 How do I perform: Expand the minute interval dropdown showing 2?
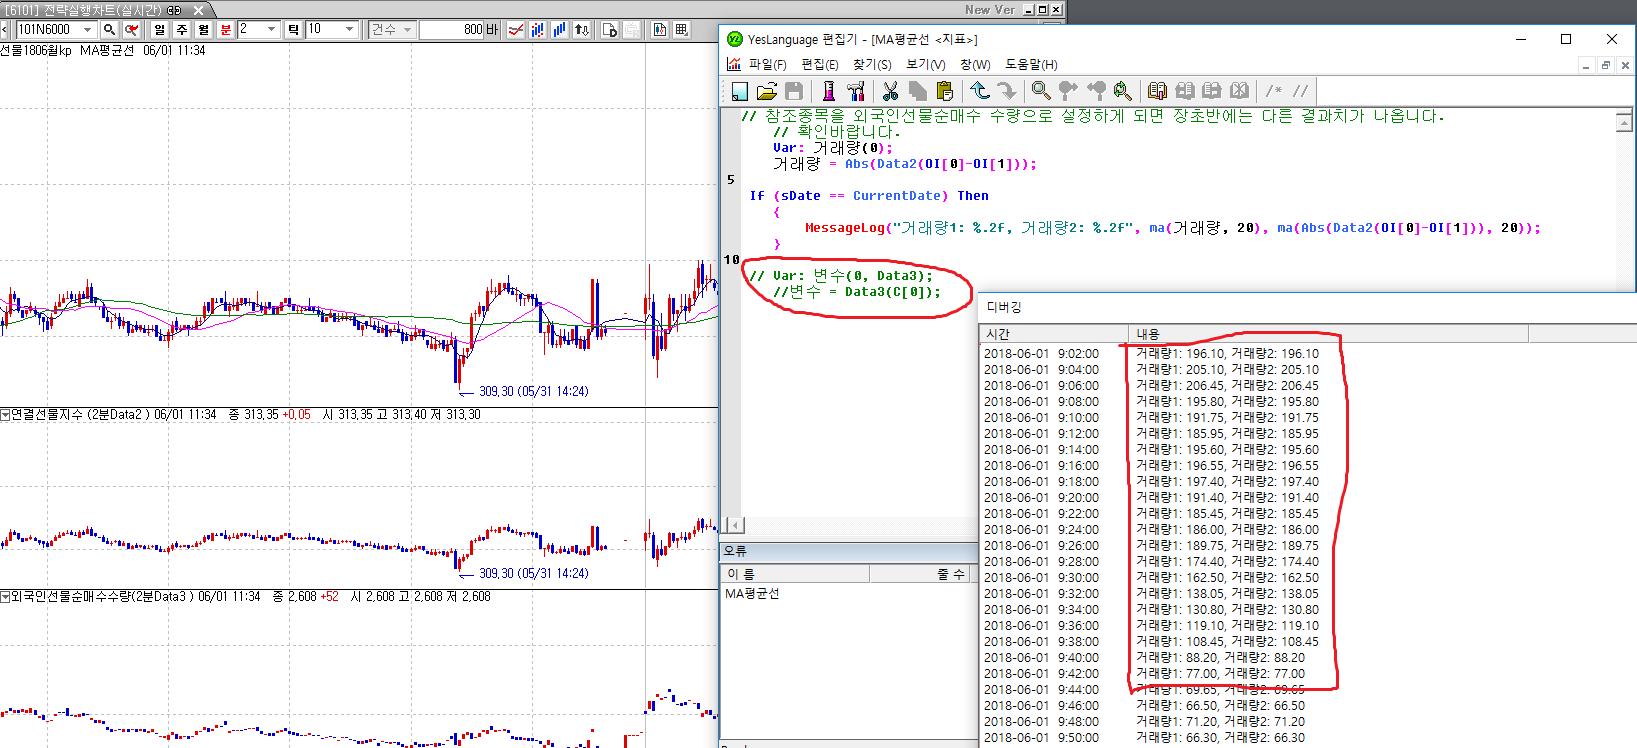(271, 30)
